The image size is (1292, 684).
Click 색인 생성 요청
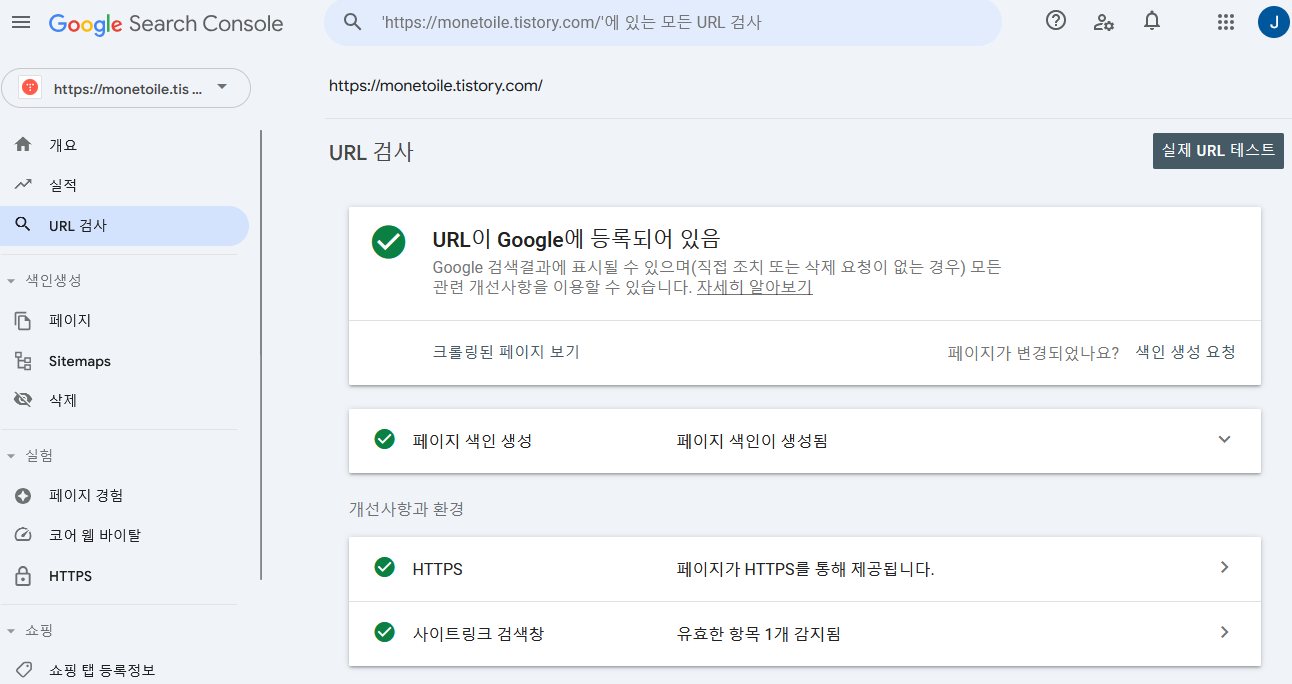click(1186, 352)
